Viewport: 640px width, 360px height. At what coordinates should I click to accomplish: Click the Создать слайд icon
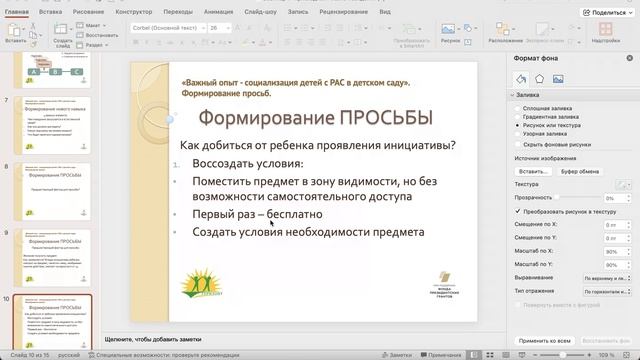point(60,29)
